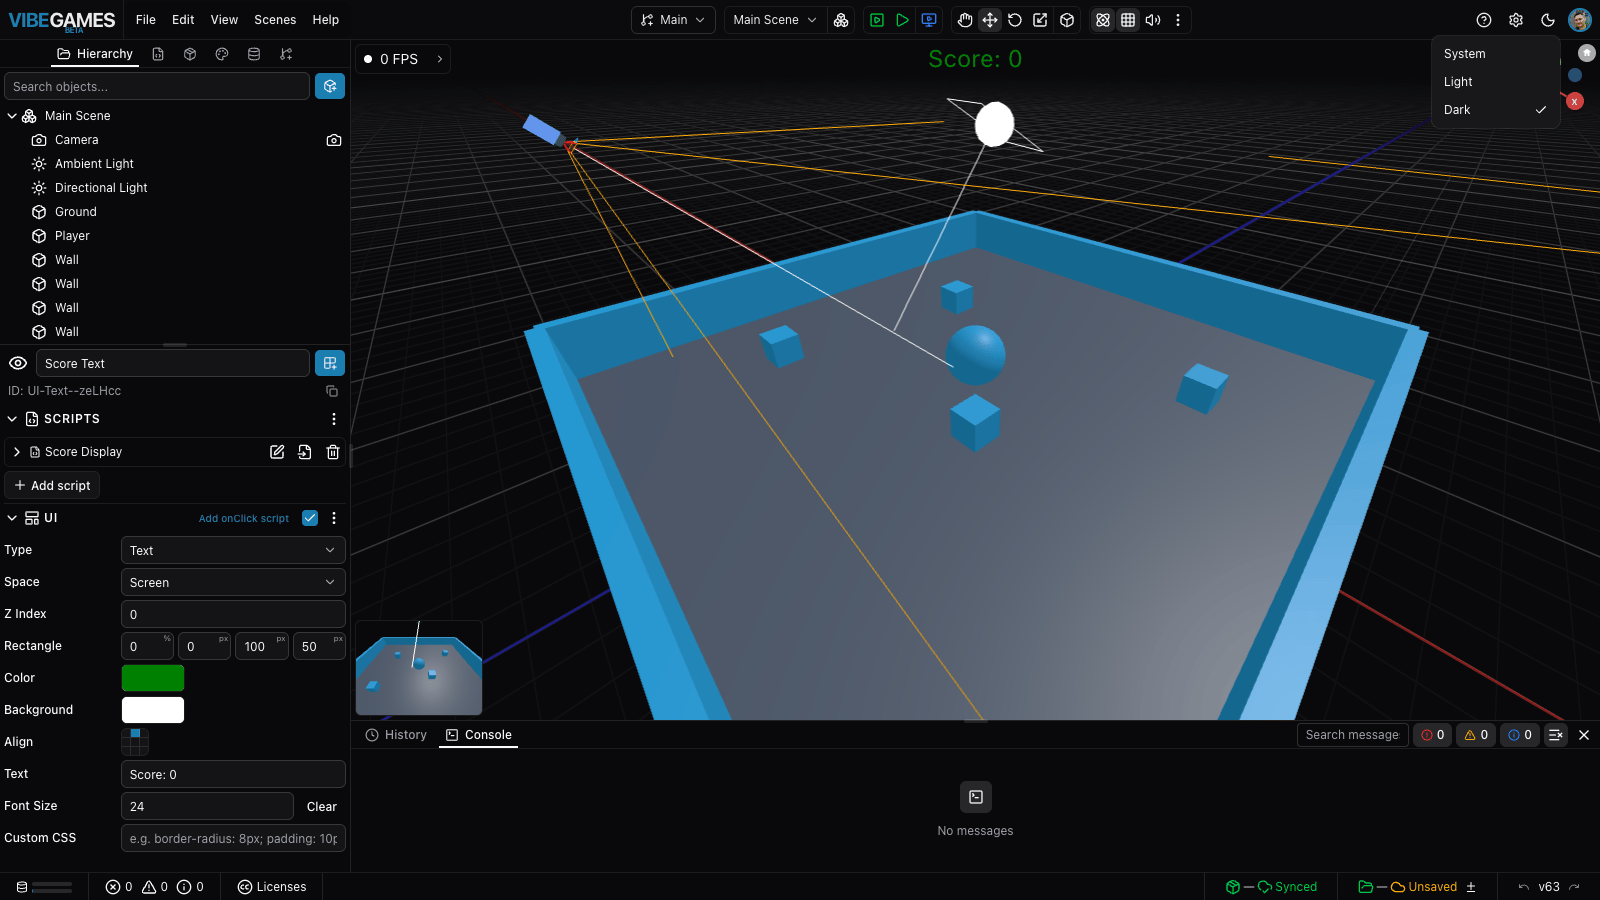Click the camera icon on Camera row
This screenshot has width=1600, height=900.
[334, 140]
